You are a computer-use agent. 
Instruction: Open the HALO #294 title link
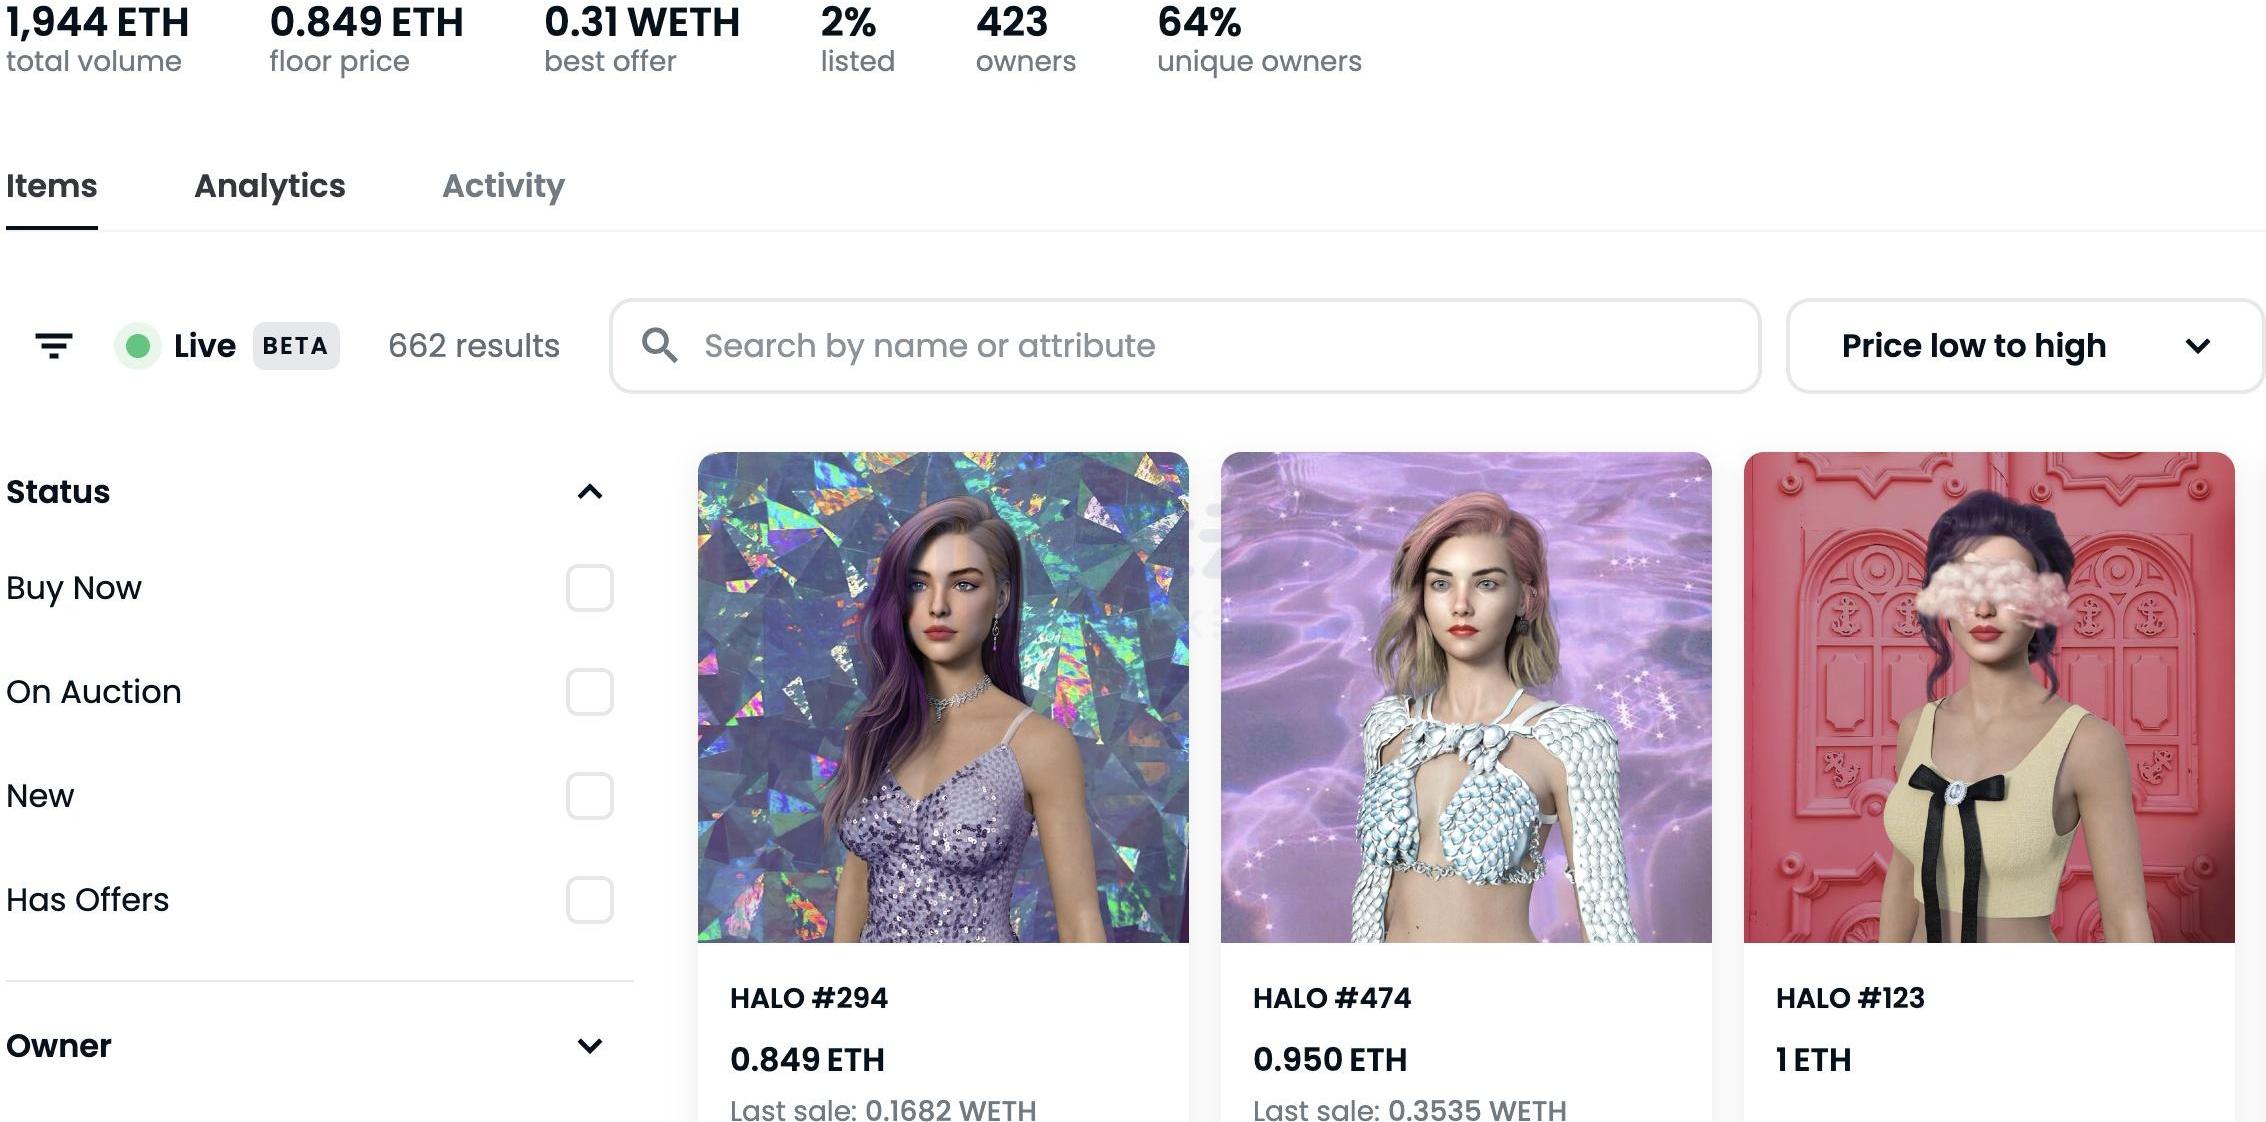click(x=809, y=998)
